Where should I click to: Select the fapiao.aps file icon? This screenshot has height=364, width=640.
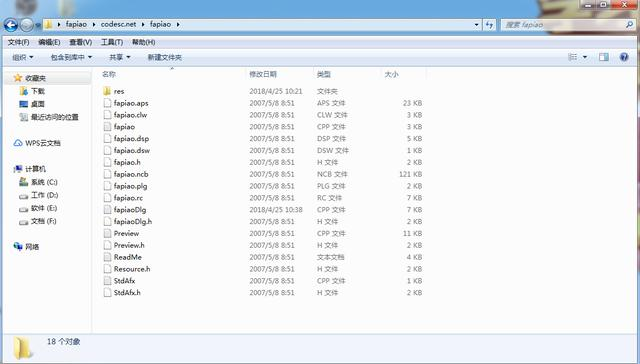(x=107, y=103)
